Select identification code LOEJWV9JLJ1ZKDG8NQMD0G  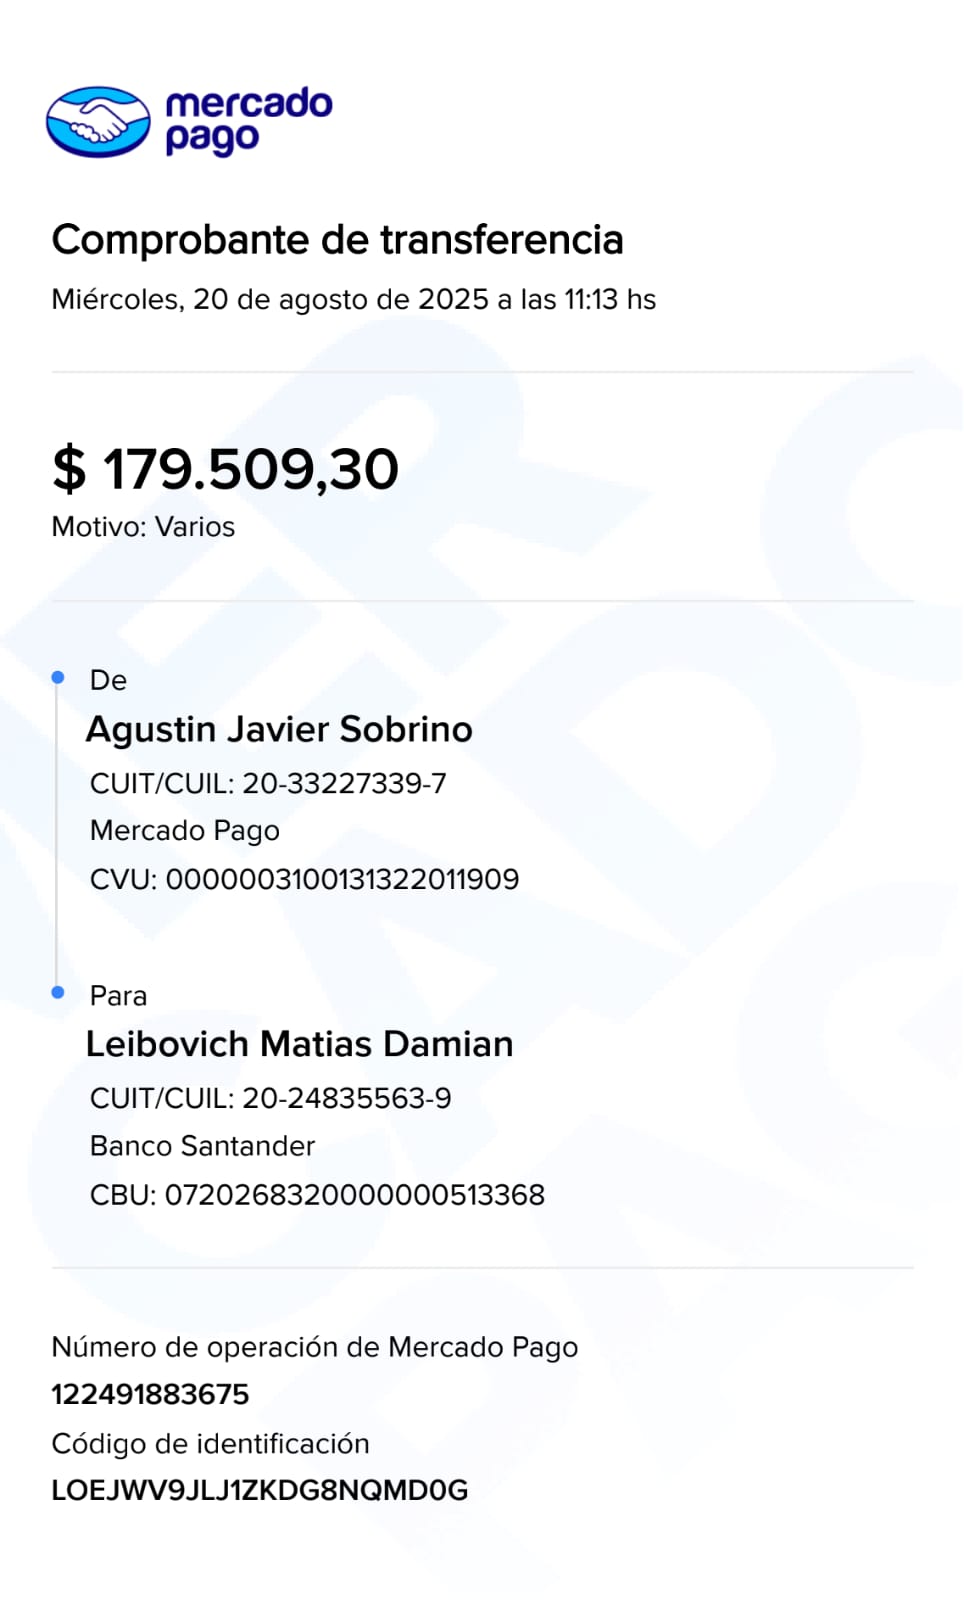coord(260,1491)
